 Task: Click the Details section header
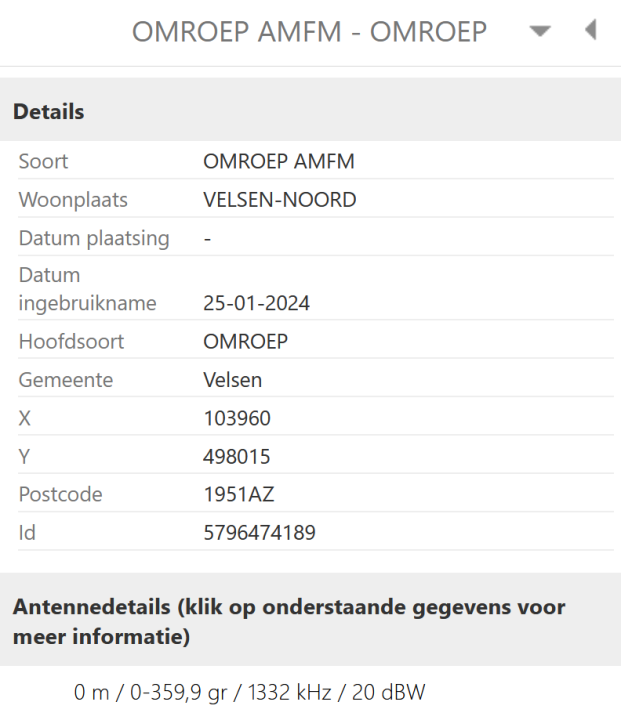(x=48, y=112)
